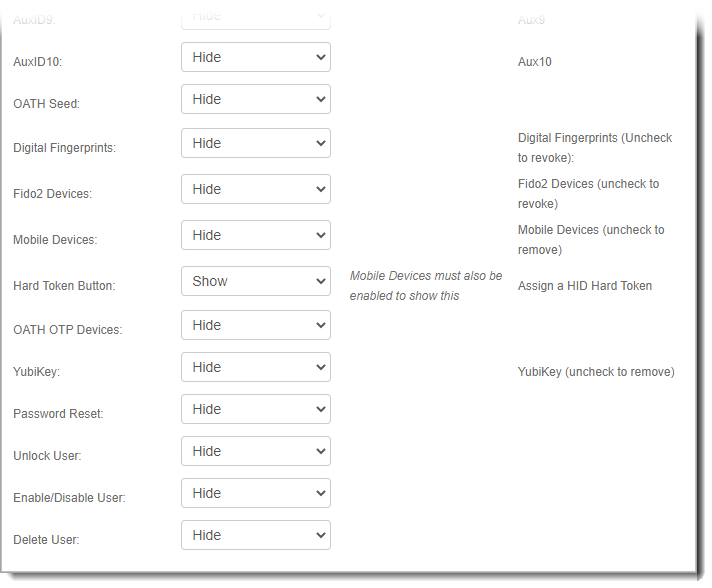The height and width of the screenshot is (588, 712).
Task: Open the YubiKey Hide dropdown
Action: pos(255,368)
